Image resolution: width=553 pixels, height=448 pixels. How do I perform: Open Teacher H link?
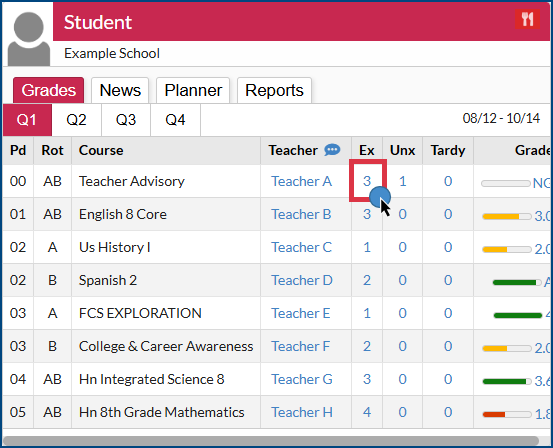[302, 412]
